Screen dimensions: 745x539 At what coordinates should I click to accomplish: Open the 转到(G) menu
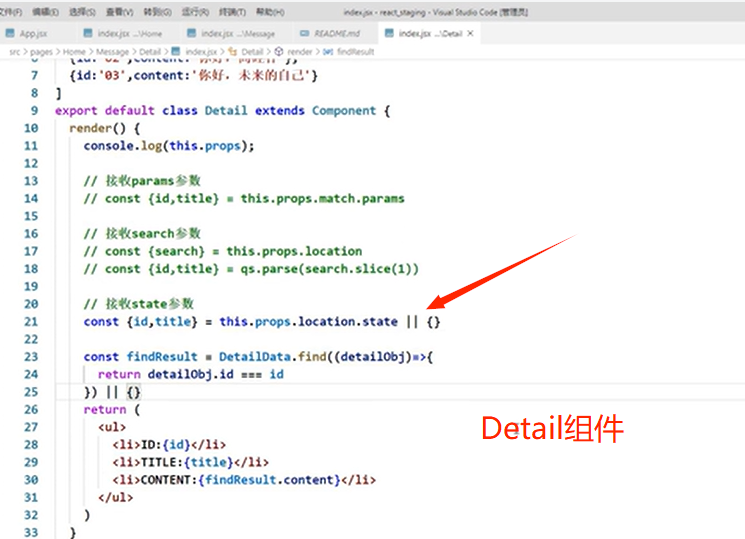point(157,12)
